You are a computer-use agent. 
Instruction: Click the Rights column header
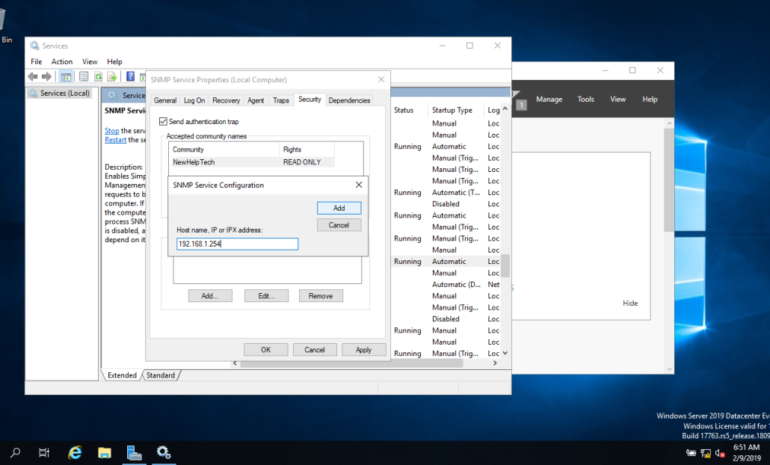(x=307, y=149)
